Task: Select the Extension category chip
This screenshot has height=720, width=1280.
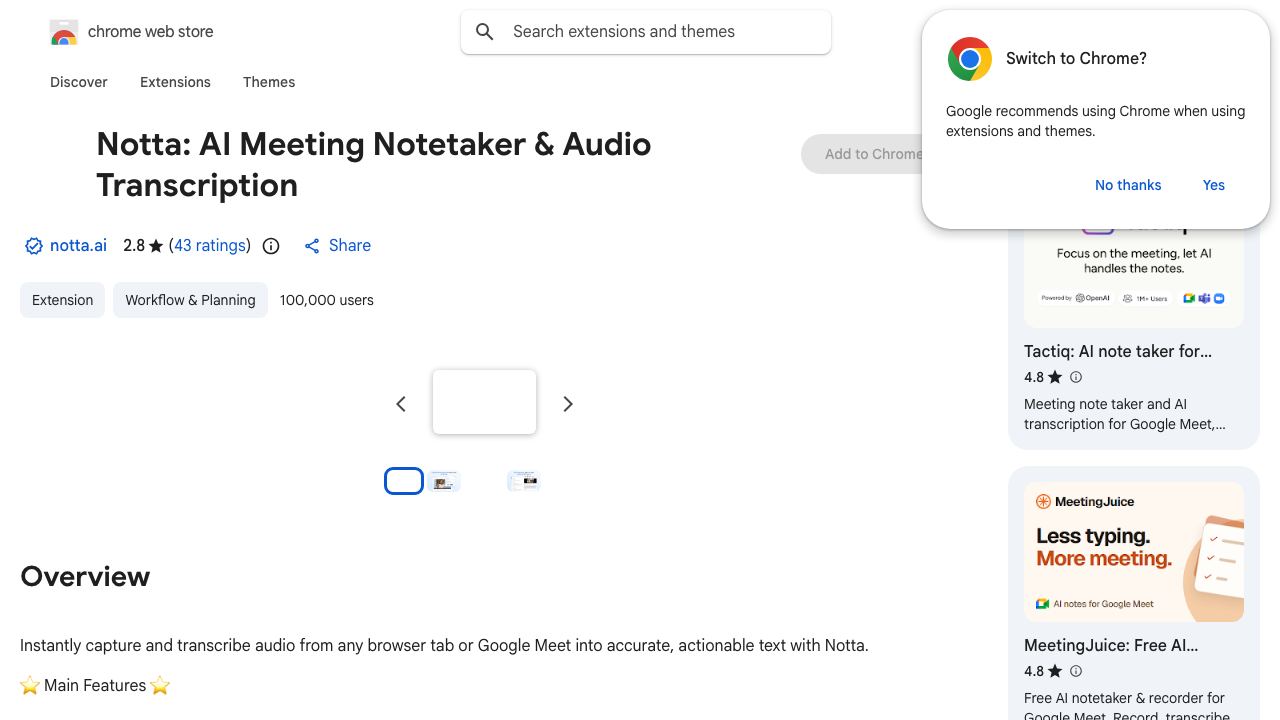Action: coord(62,300)
